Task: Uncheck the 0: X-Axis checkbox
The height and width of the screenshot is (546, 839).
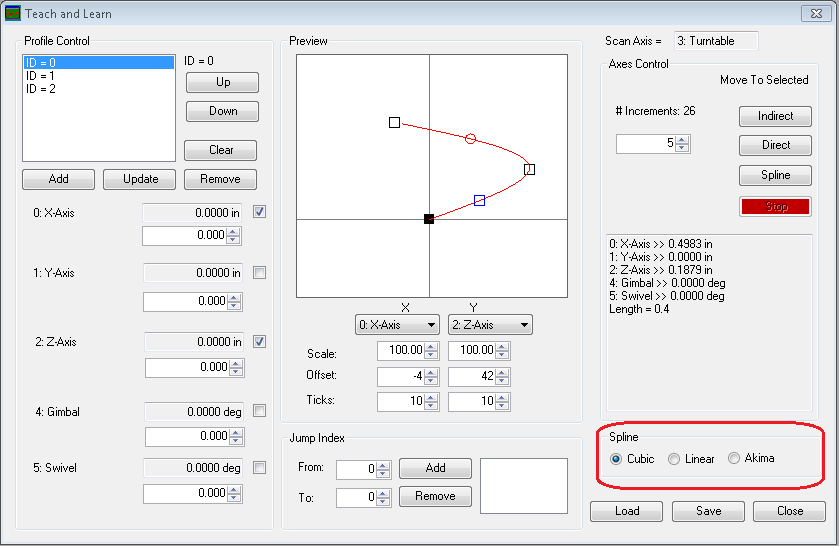Action: [259, 212]
